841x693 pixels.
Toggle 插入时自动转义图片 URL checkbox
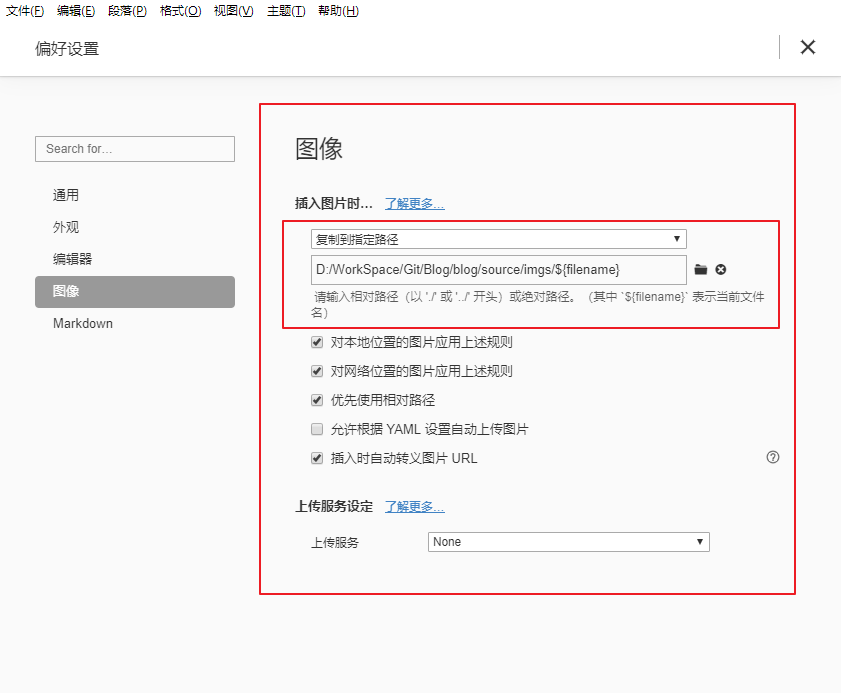coord(317,458)
